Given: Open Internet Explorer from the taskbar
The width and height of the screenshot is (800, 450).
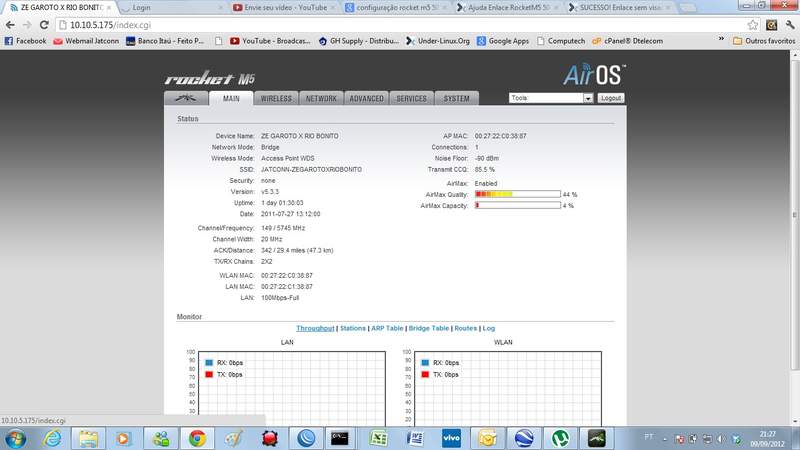Looking at the screenshot, I should point(52,439).
